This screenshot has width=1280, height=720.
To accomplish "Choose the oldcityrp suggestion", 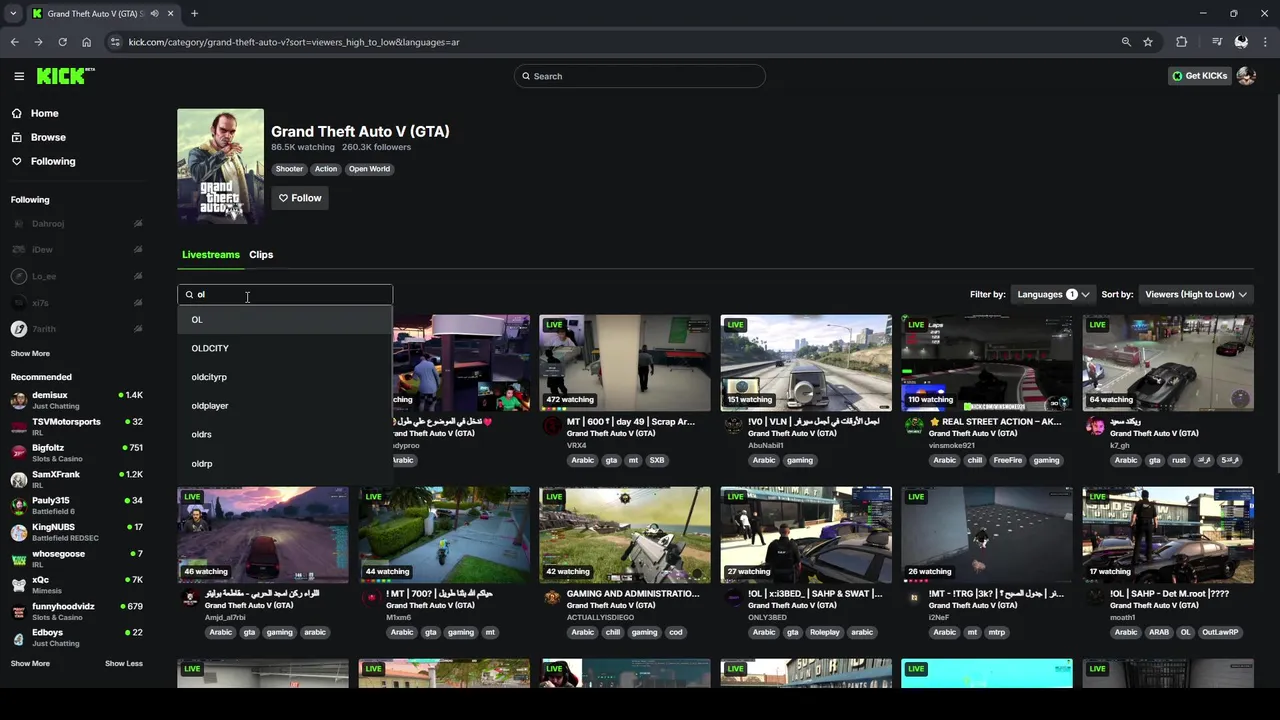I will (285, 377).
